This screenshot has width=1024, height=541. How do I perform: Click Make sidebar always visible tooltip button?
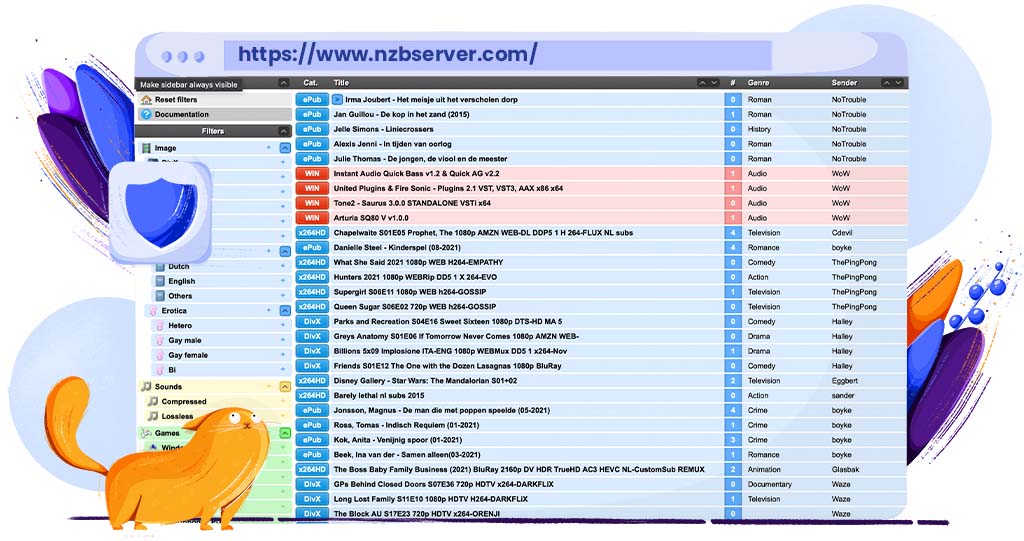[189, 84]
